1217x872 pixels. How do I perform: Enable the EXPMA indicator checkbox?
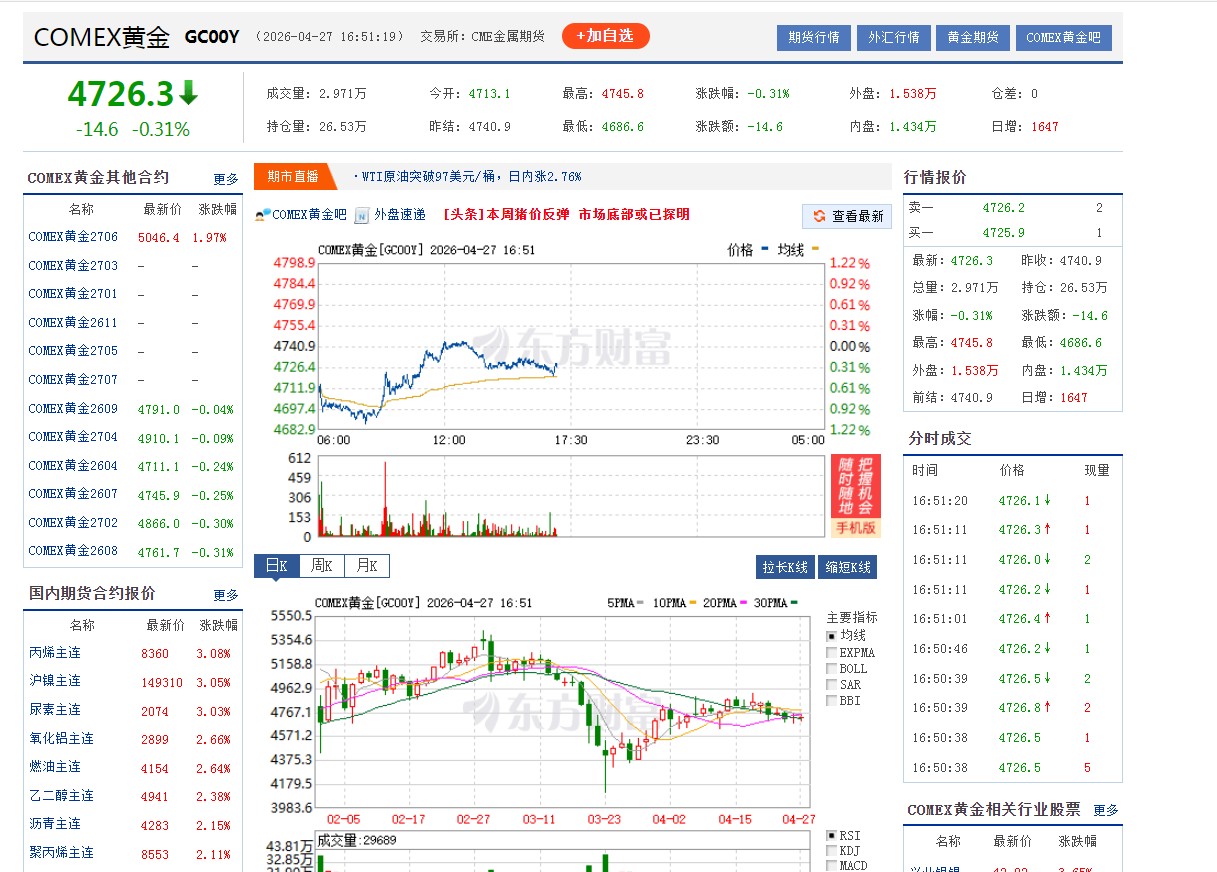(x=830, y=651)
